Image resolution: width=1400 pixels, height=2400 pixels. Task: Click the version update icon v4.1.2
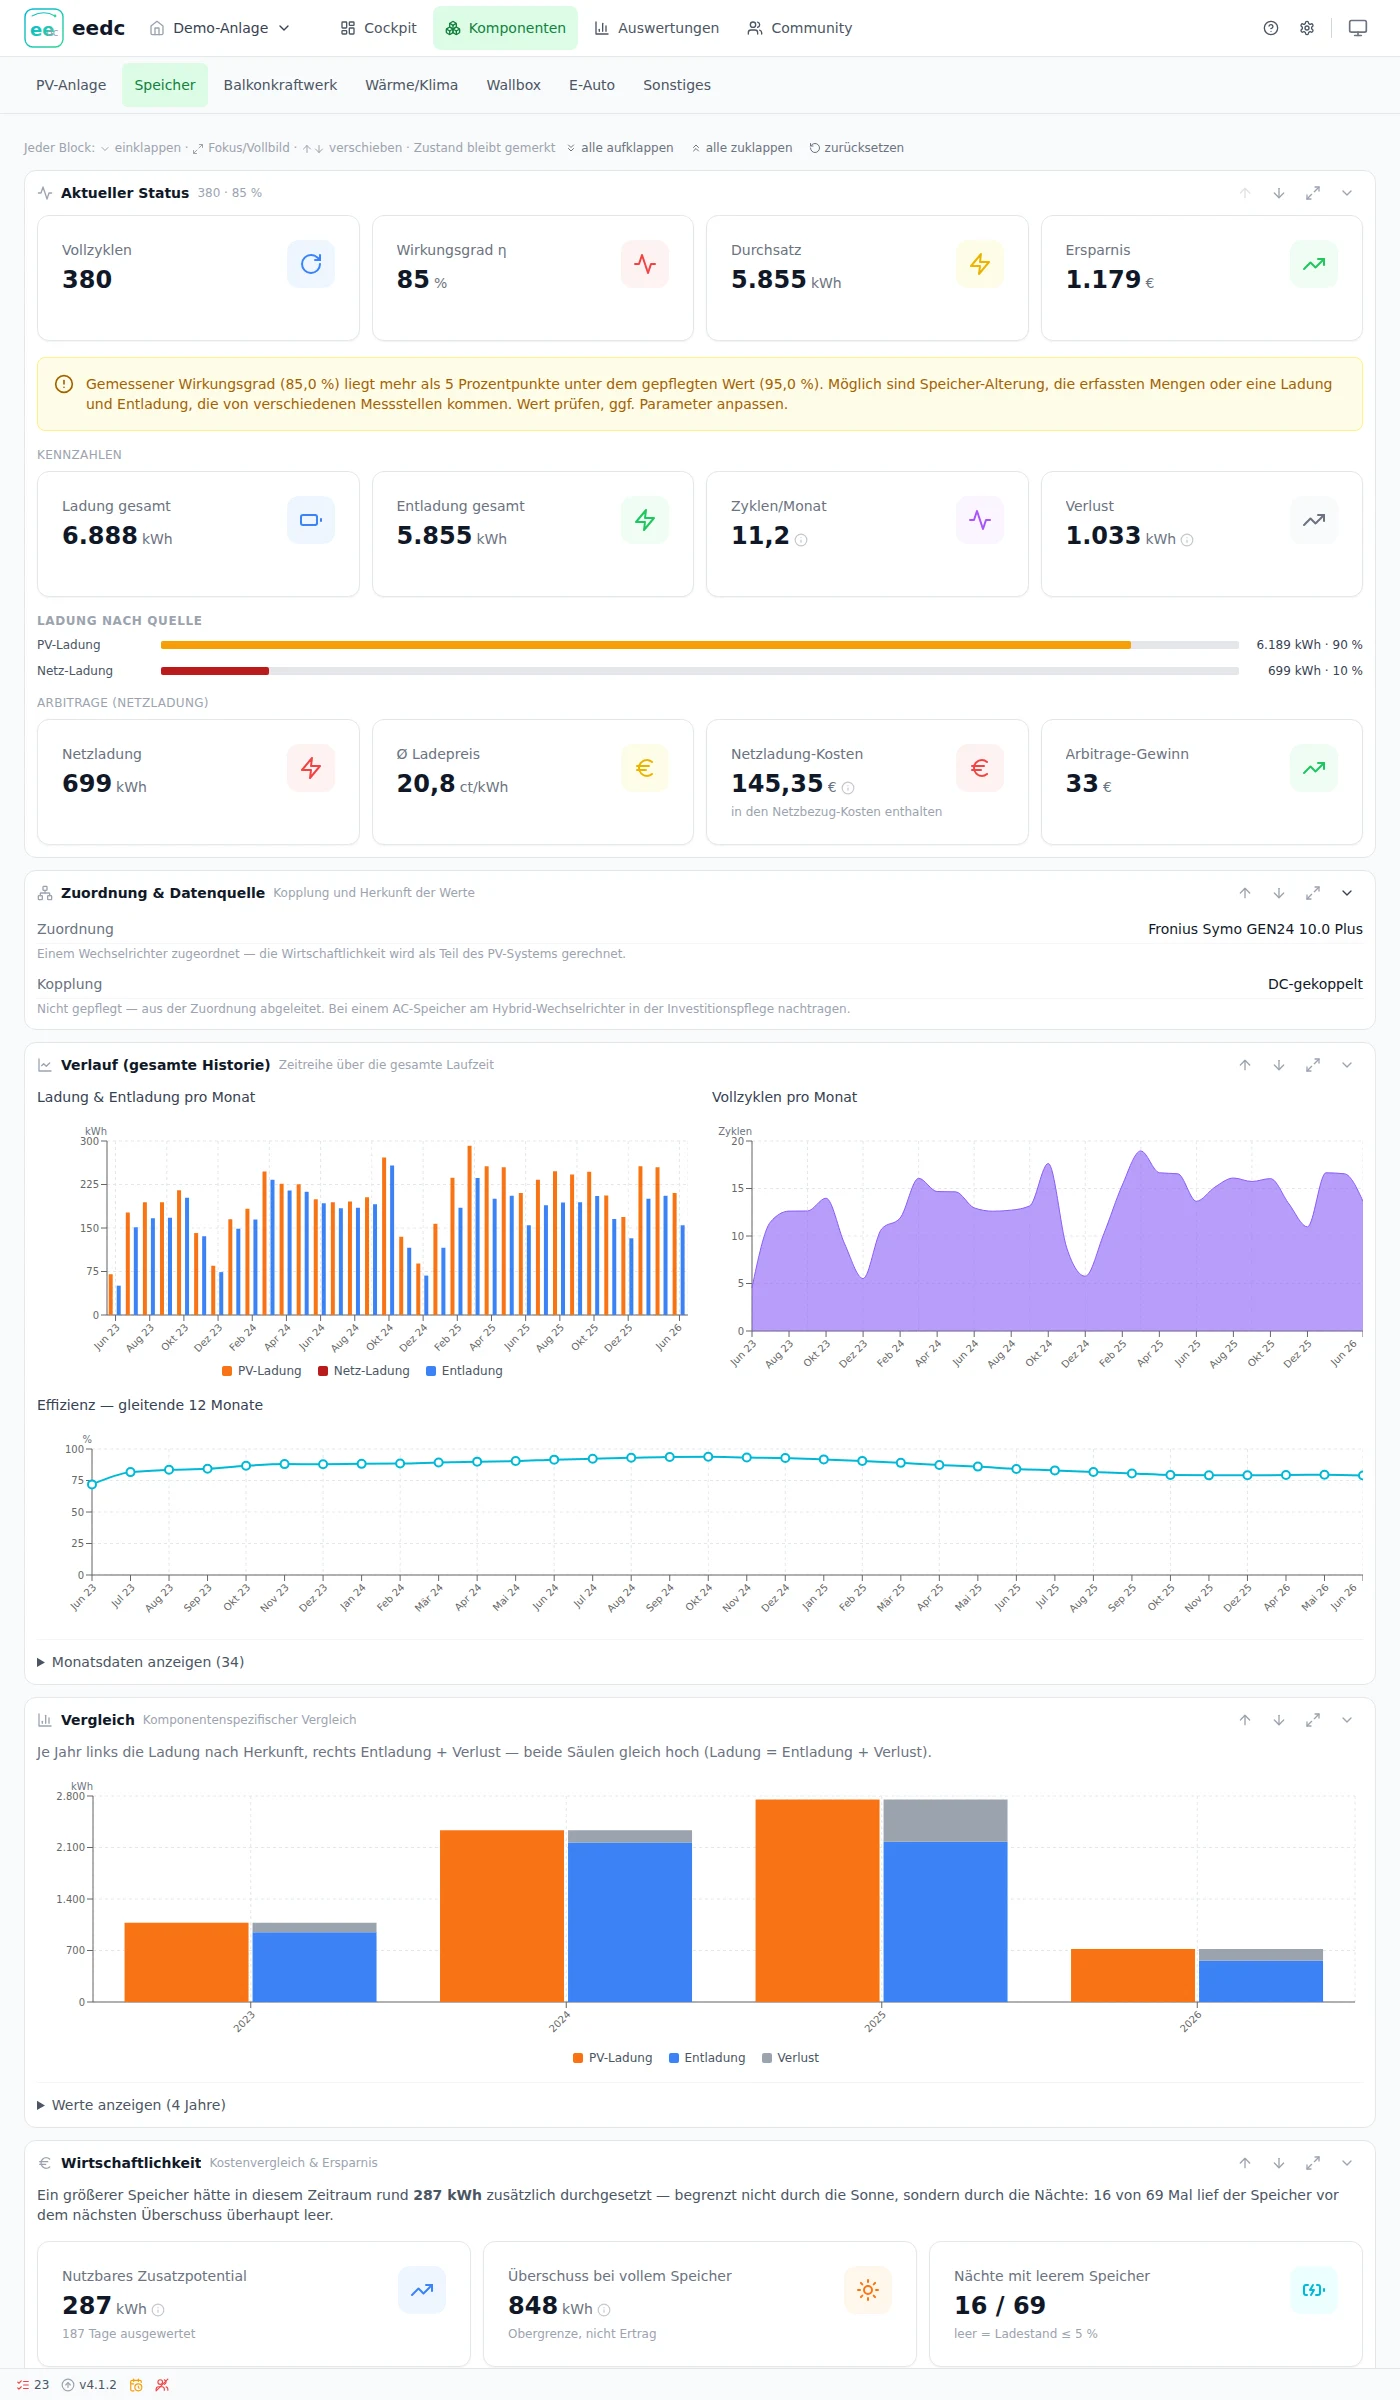pyautogui.click(x=89, y=2385)
